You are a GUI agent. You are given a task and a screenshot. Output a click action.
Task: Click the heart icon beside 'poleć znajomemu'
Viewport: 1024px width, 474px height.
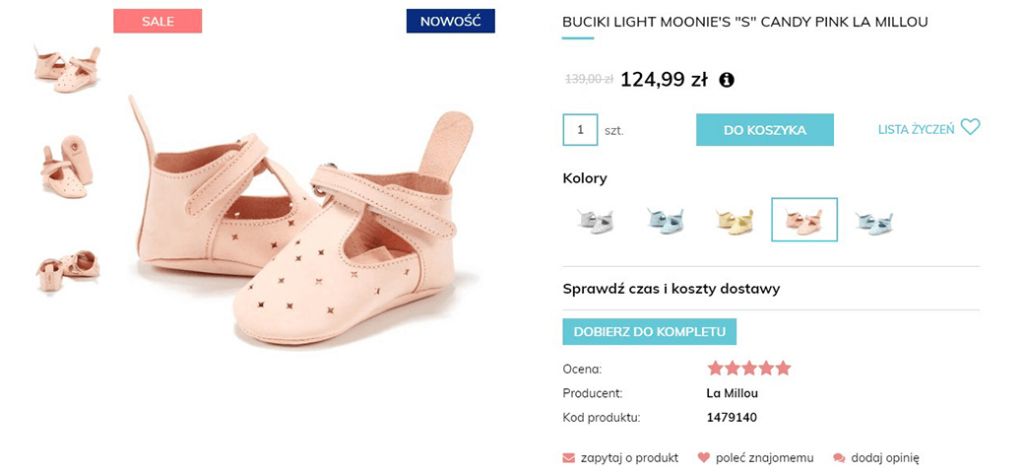tap(703, 457)
